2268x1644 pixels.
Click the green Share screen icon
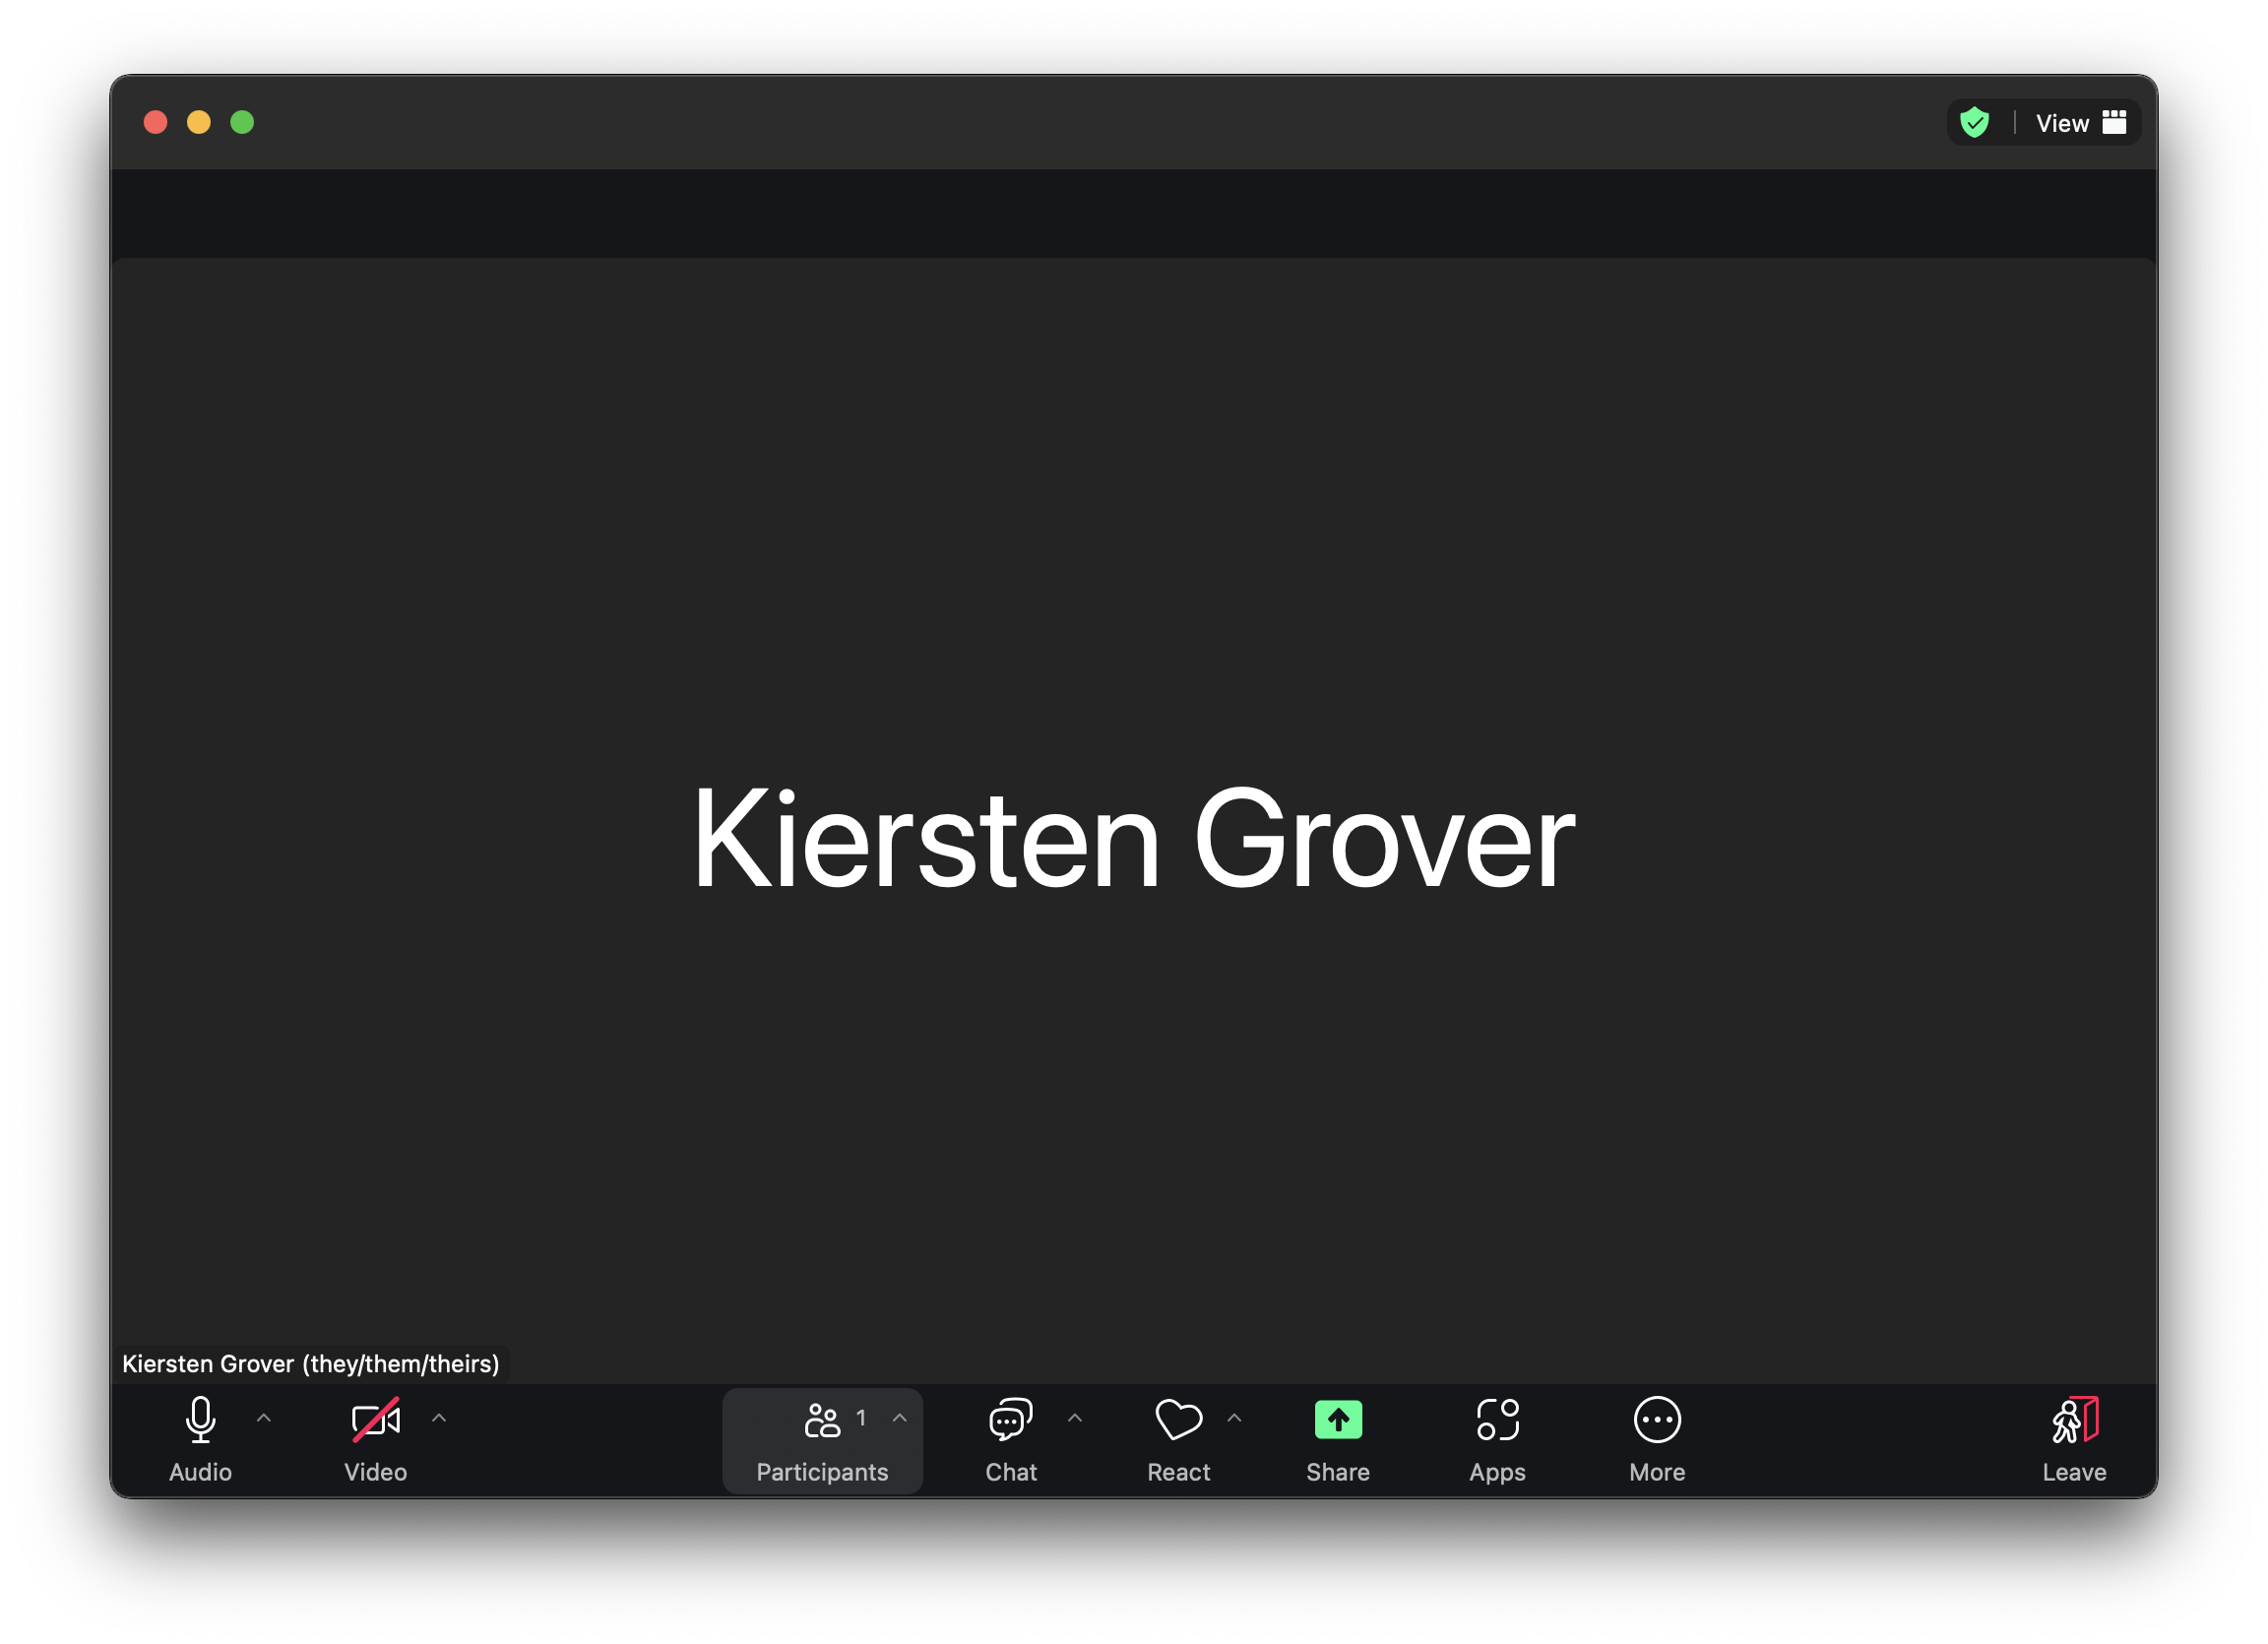[x=1338, y=1420]
